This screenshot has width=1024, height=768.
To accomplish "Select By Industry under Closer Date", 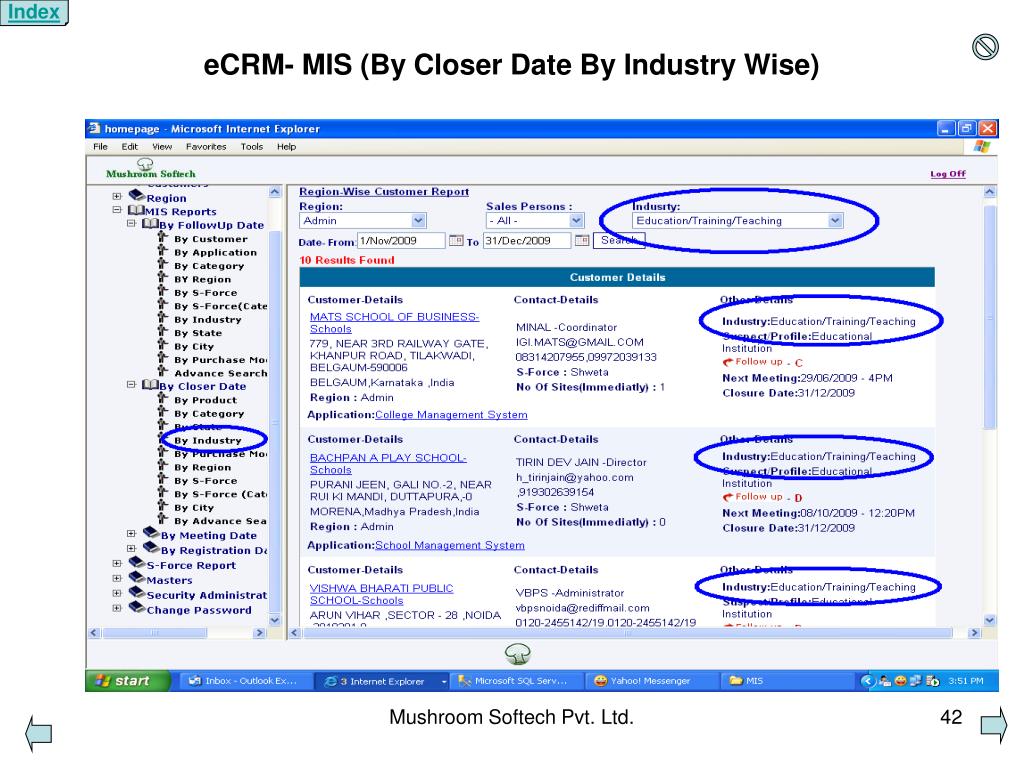I will (x=208, y=441).
